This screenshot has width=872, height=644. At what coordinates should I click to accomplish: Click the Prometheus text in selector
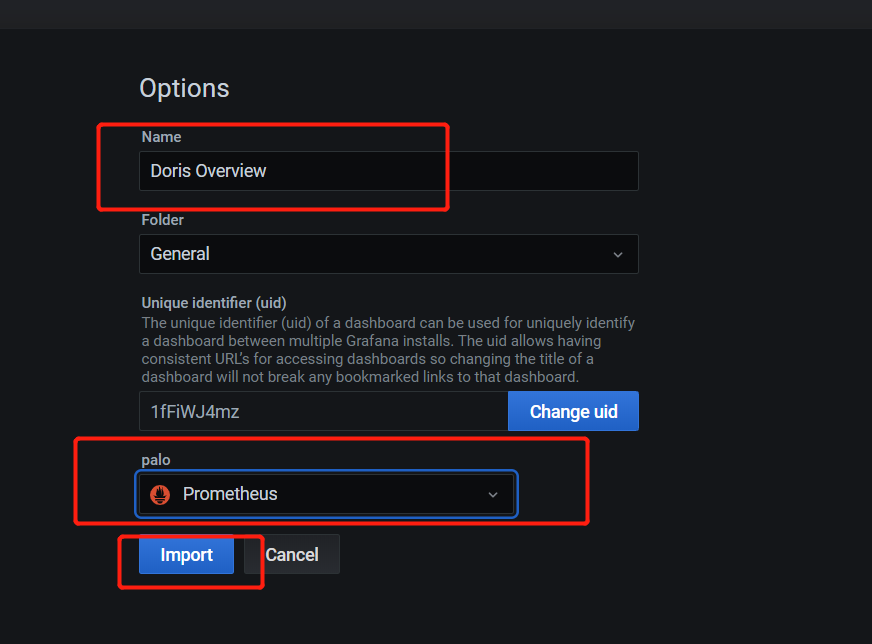(230, 494)
